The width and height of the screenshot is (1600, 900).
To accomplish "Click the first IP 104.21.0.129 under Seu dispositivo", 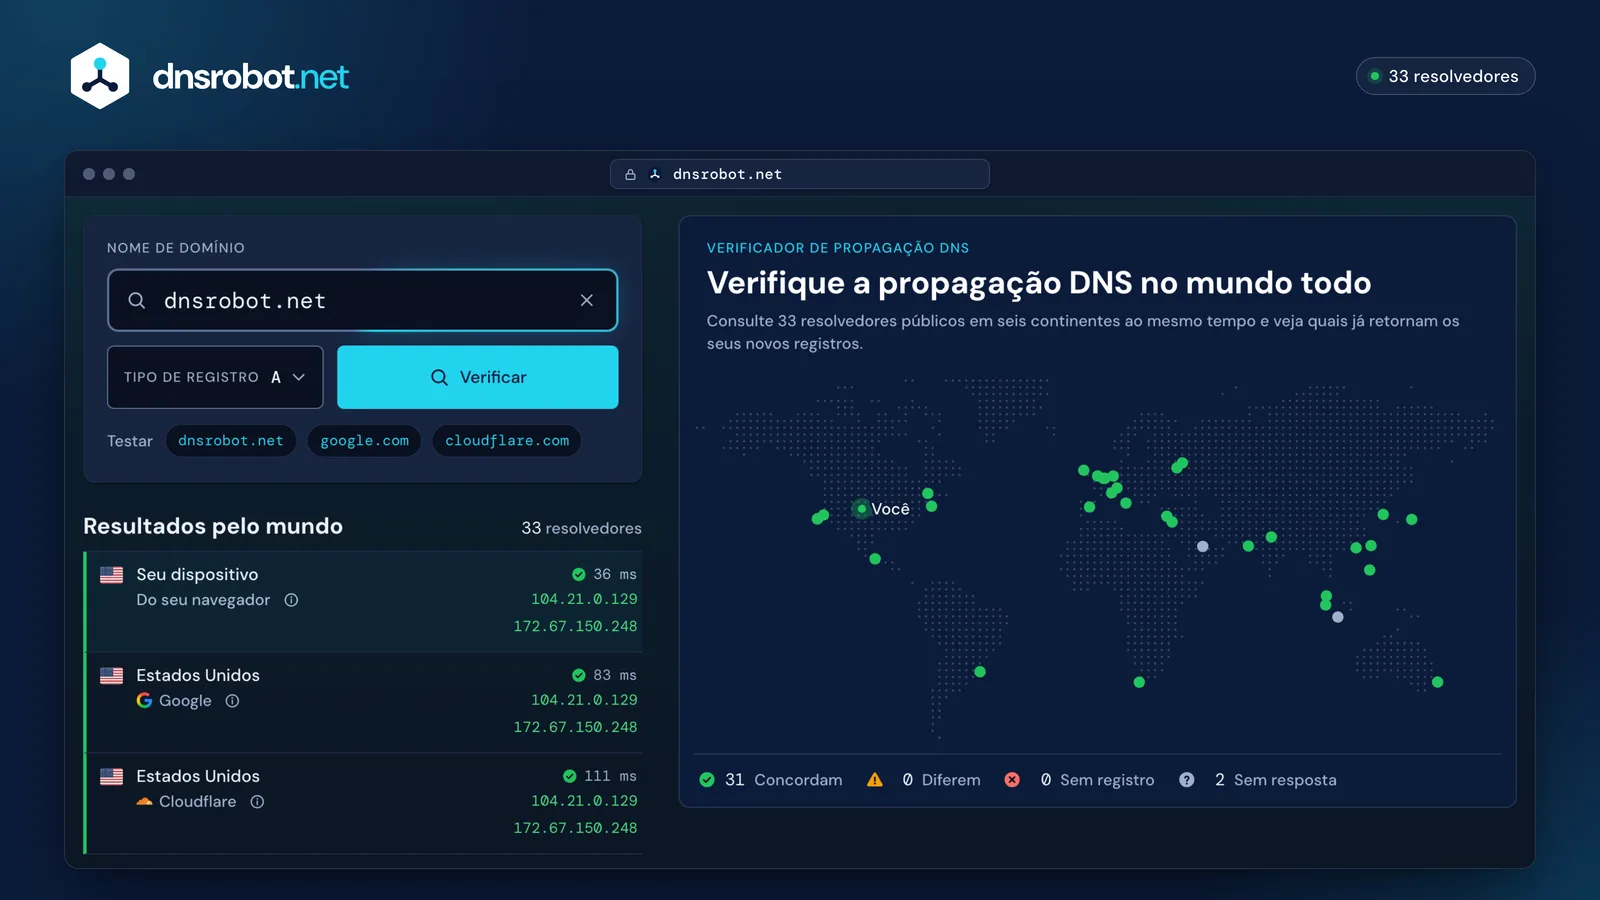I will (x=584, y=599).
